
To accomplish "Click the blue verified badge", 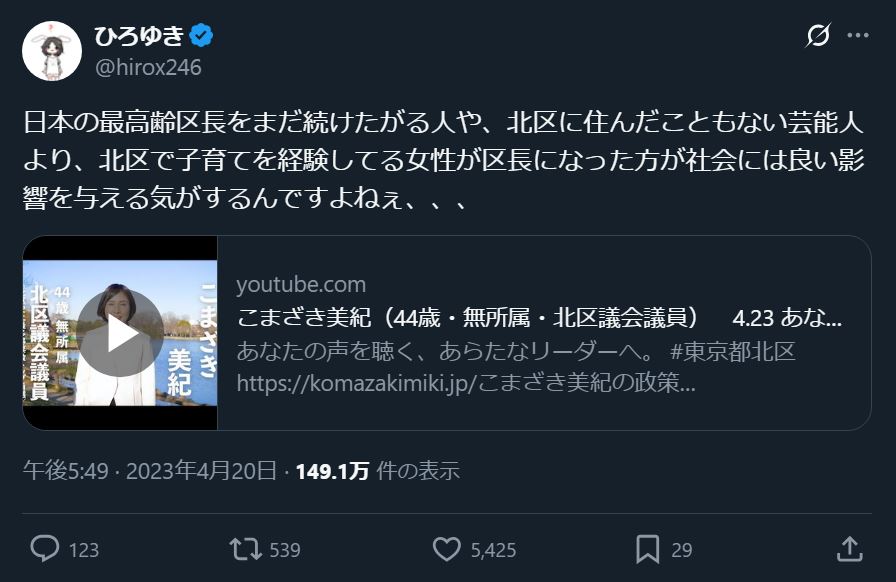I will coord(201,37).
